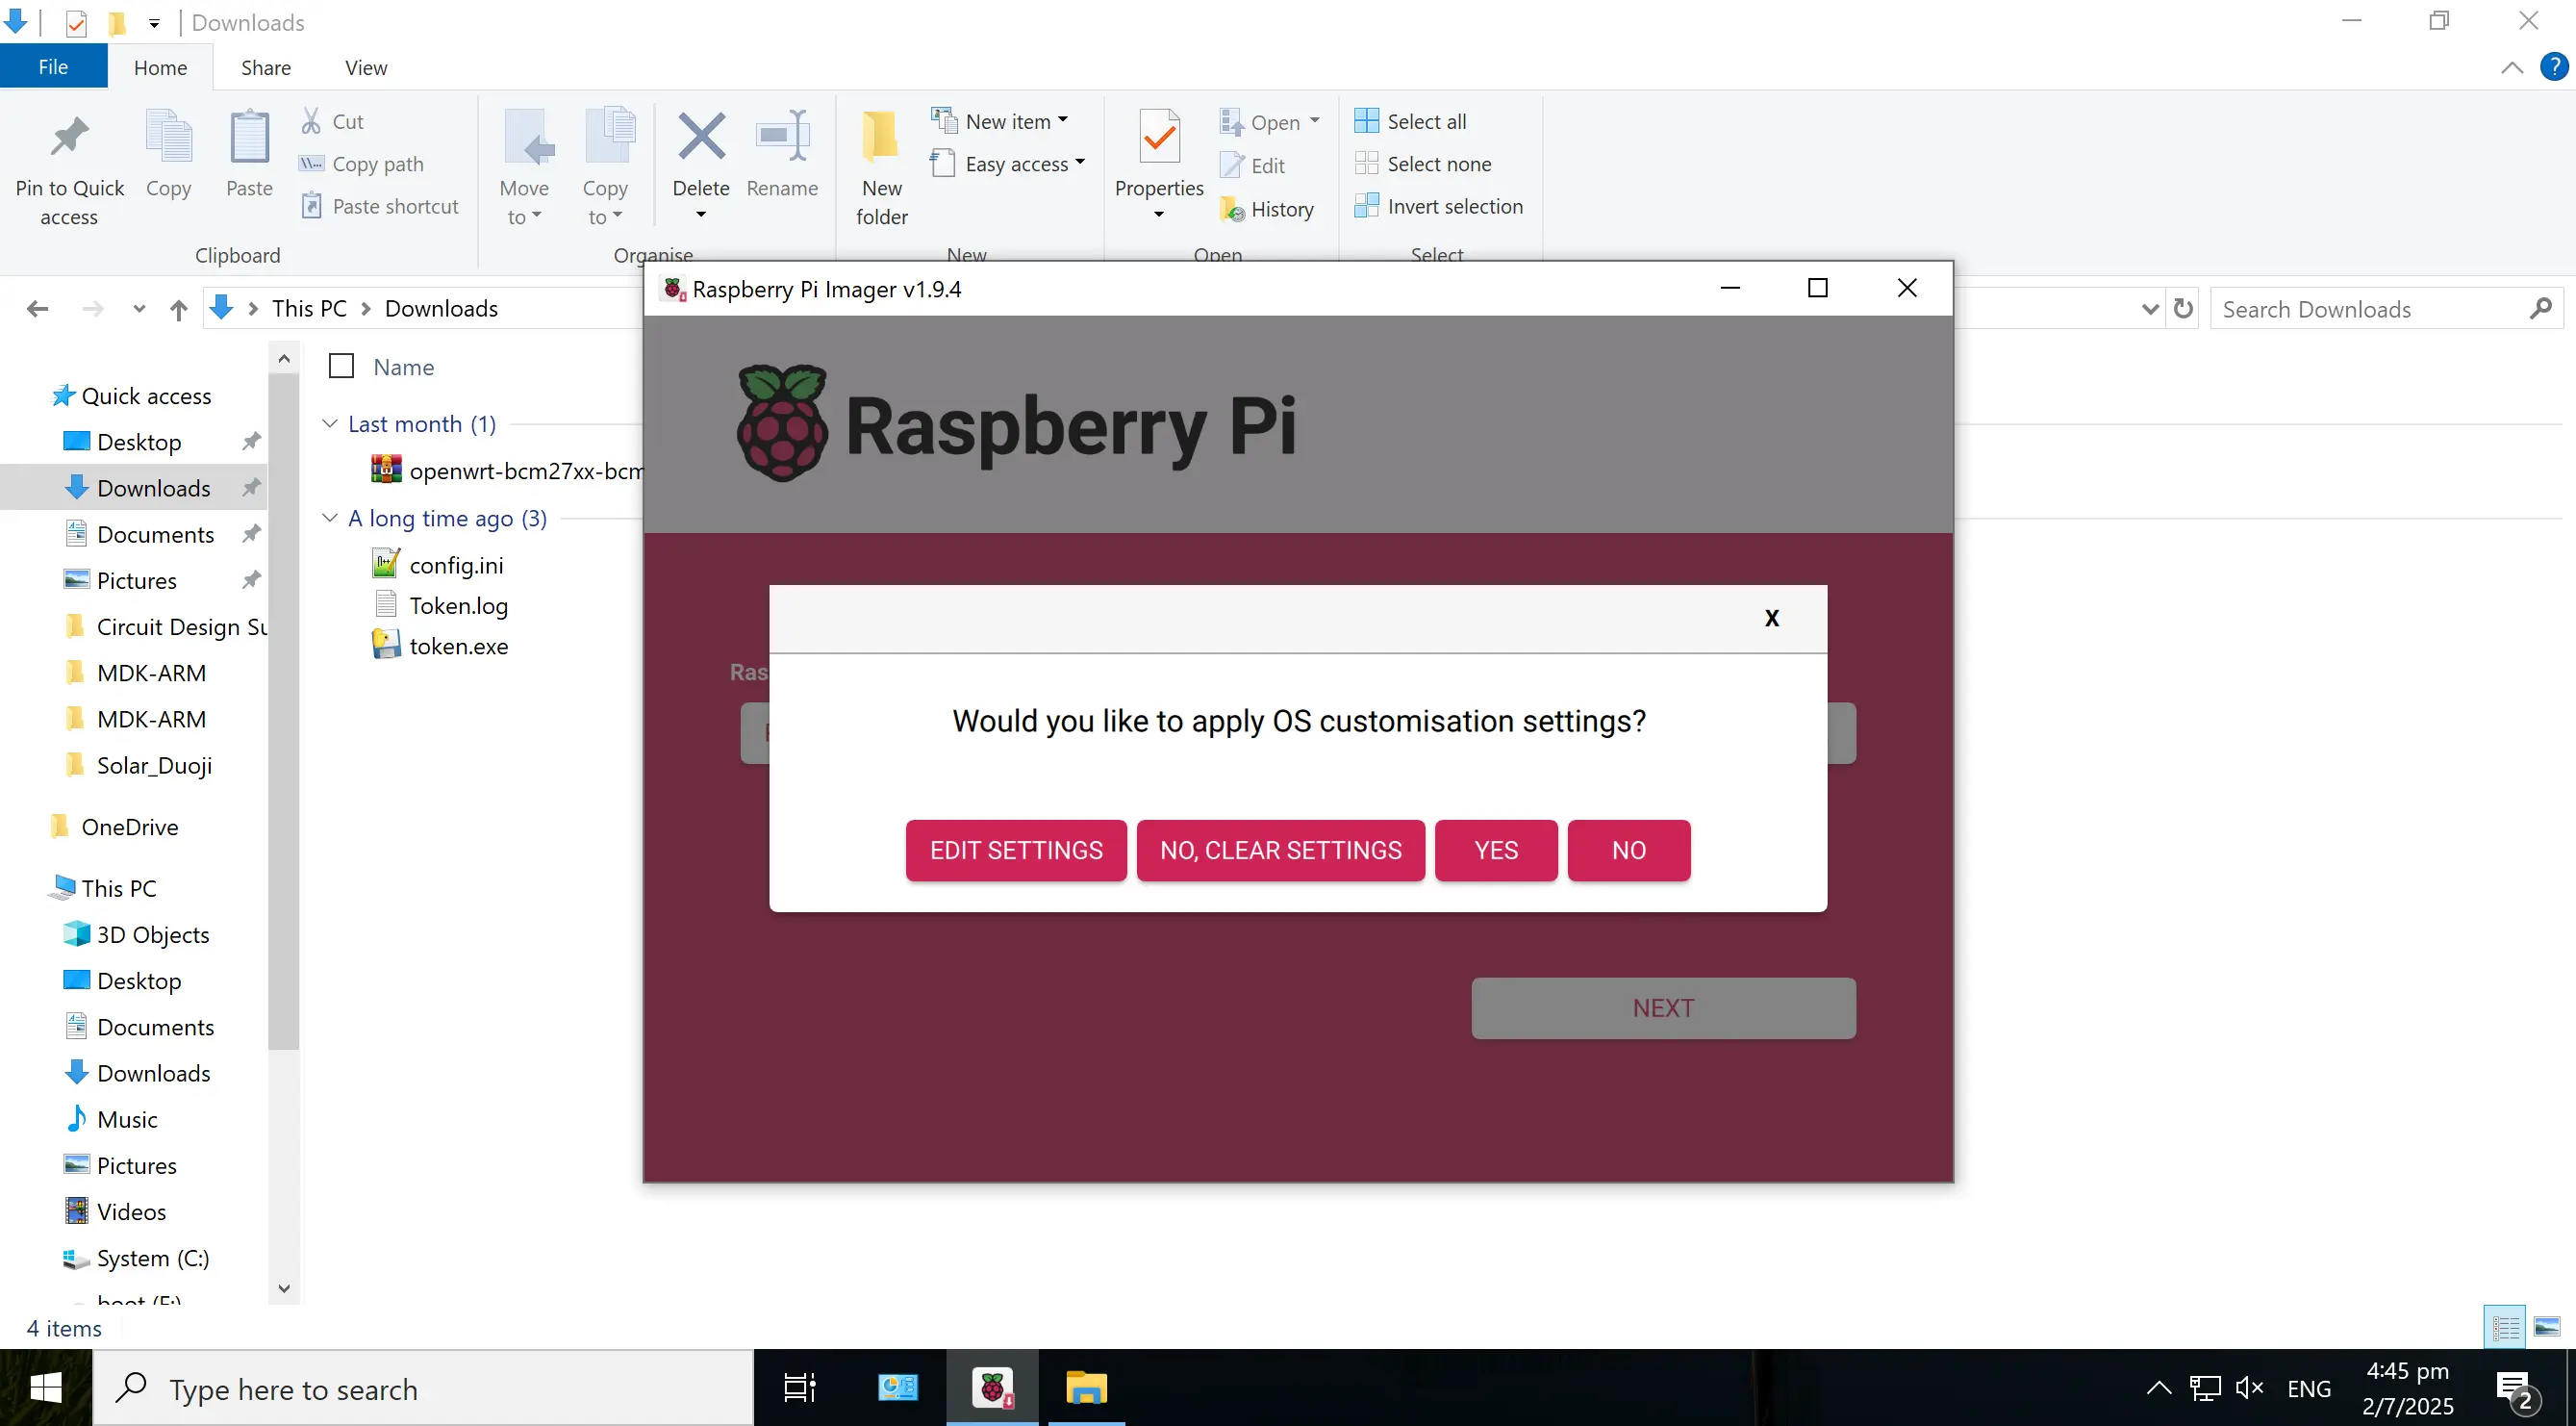2576x1426 pixels.
Task: Select Solar_Duoji in navigation pane
Action: [154, 765]
